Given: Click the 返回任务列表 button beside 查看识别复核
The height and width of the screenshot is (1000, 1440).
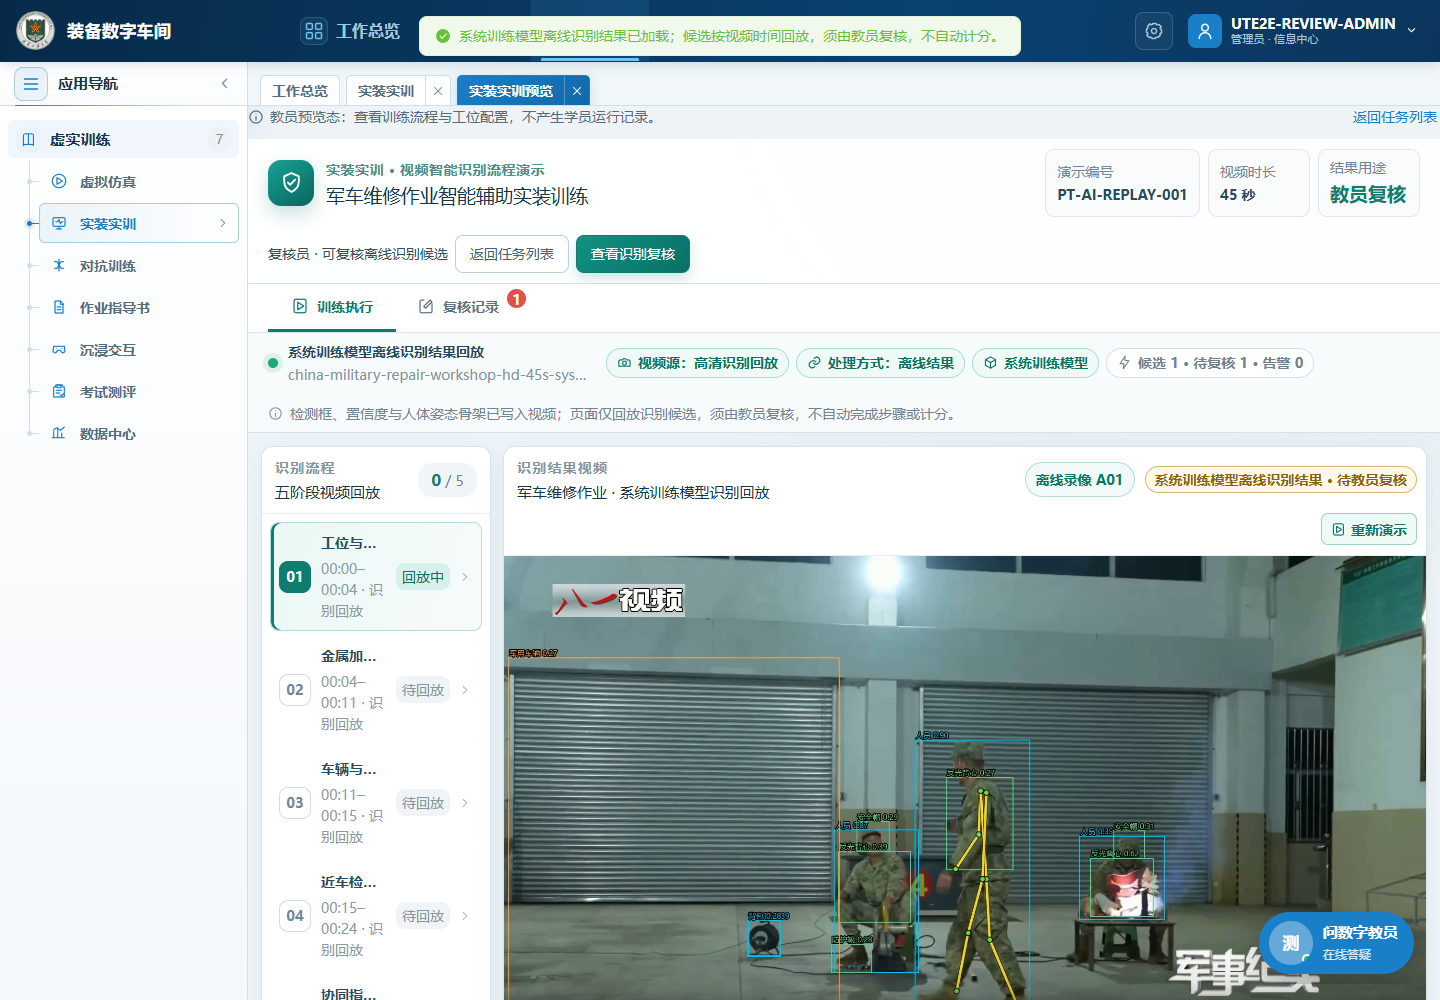Looking at the screenshot, I should click(512, 254).
